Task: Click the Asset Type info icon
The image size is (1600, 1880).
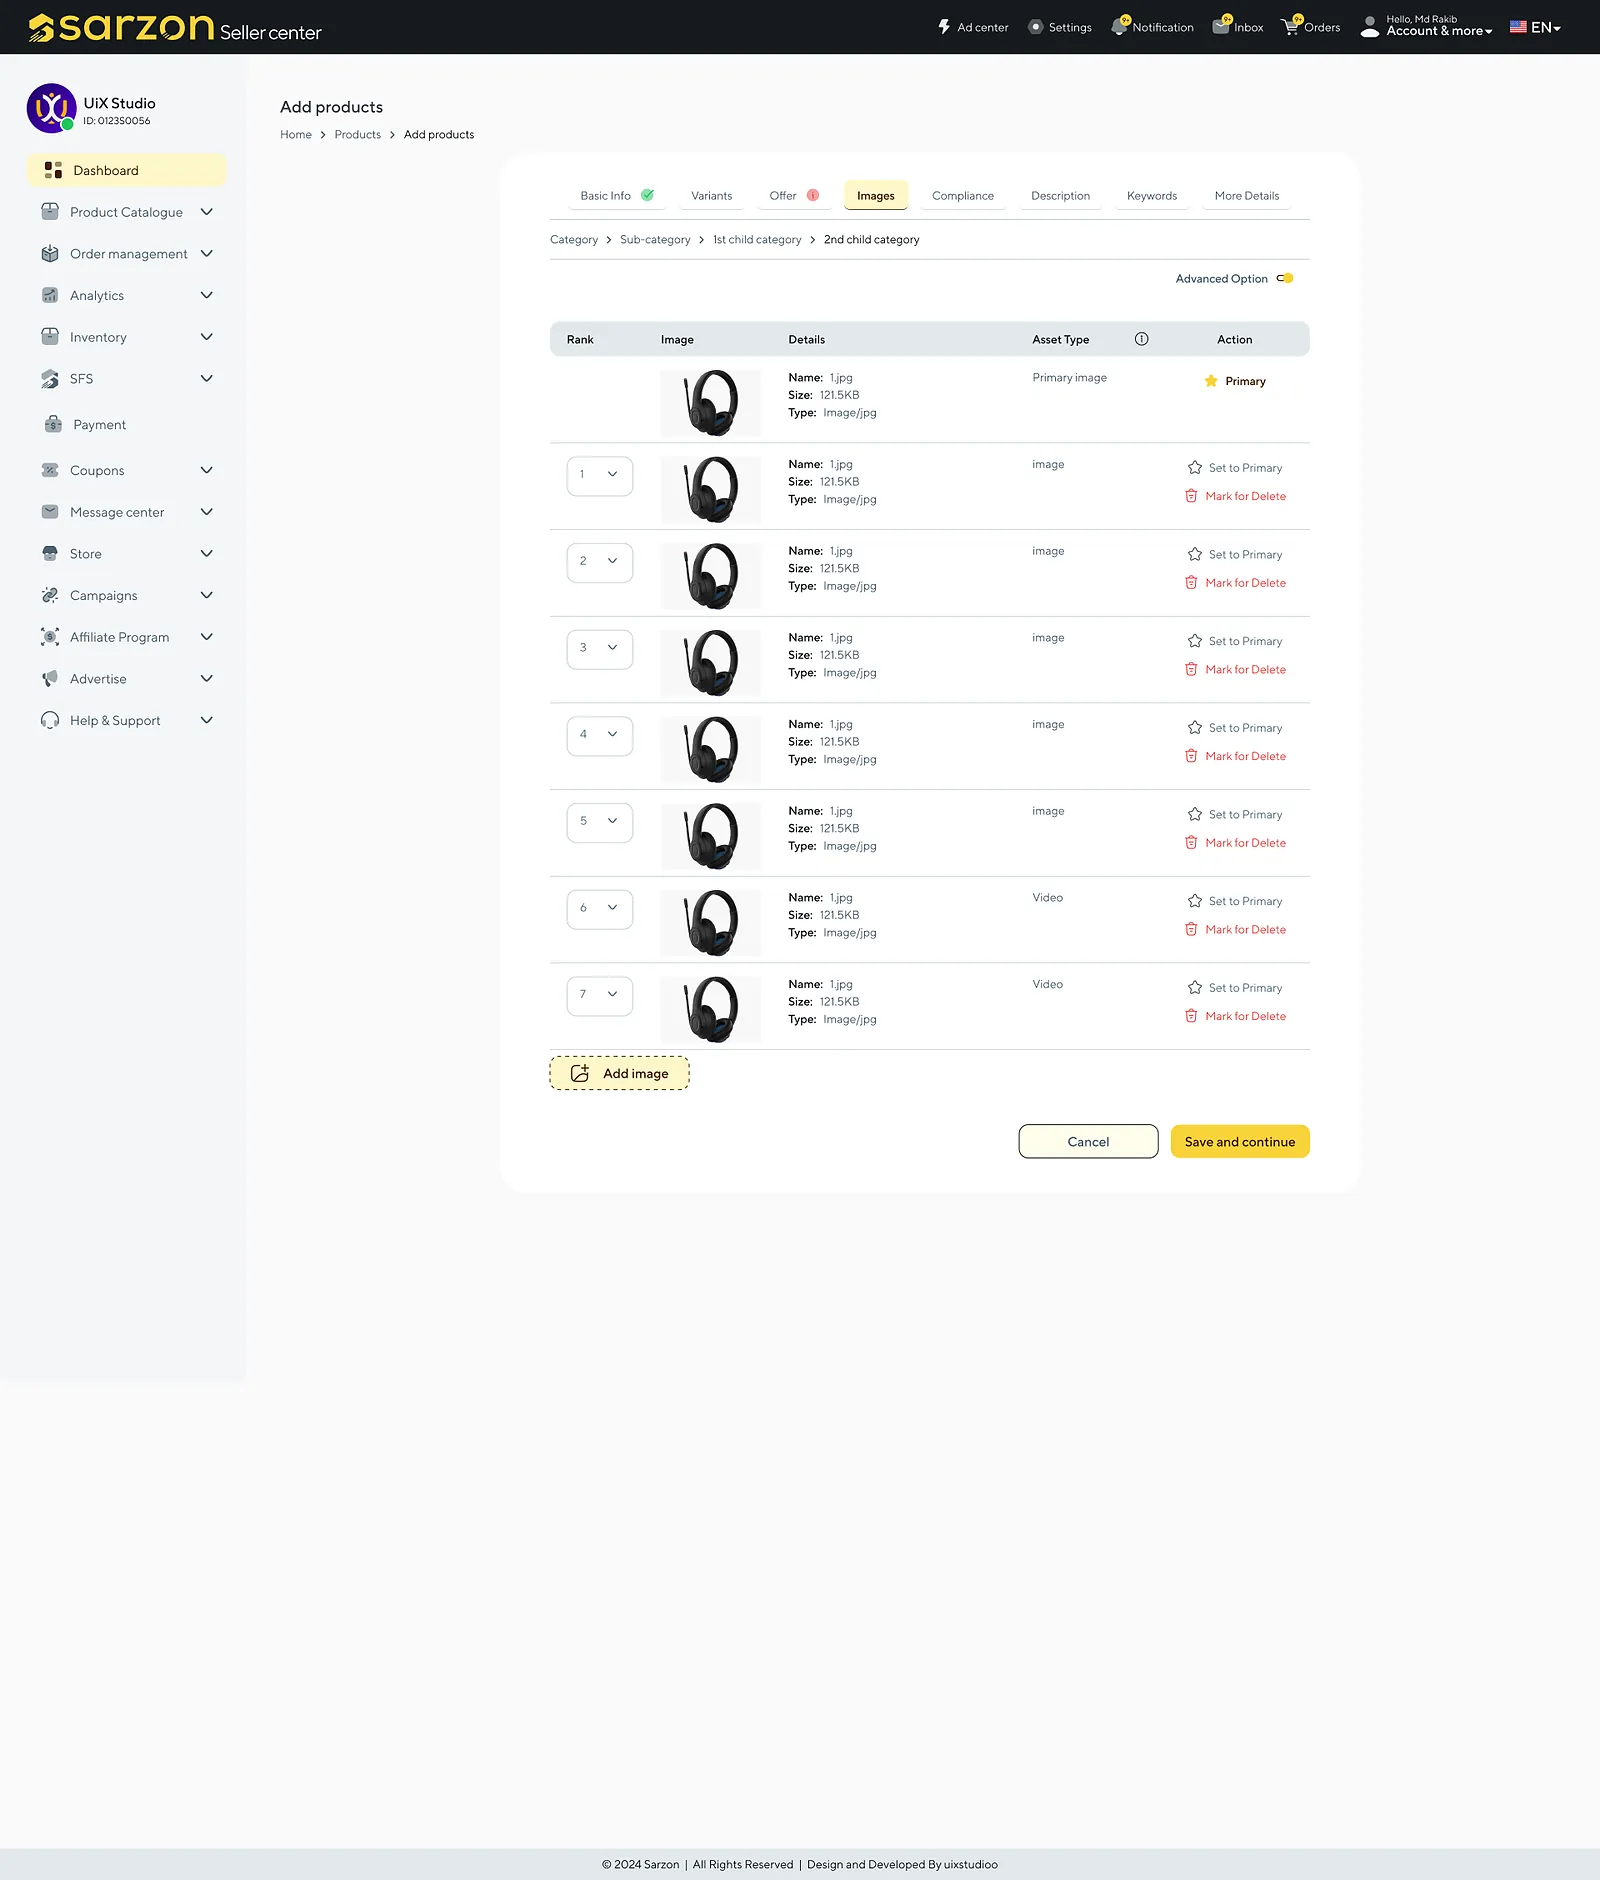Action: [1141, 339]
